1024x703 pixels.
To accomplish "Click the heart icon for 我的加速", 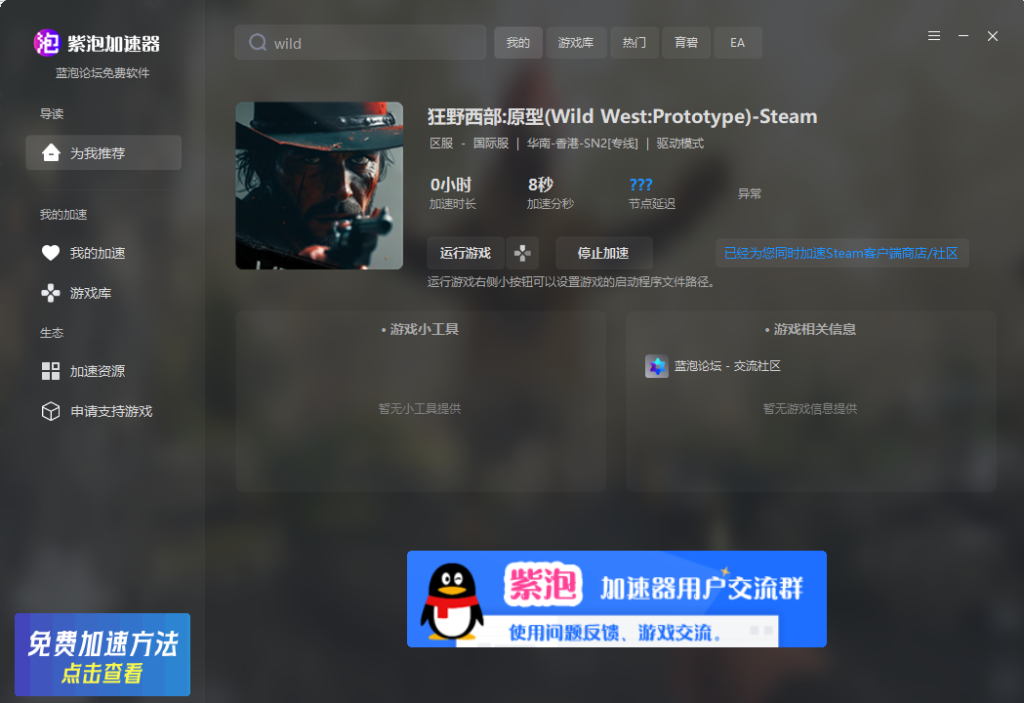I will 51,253.
